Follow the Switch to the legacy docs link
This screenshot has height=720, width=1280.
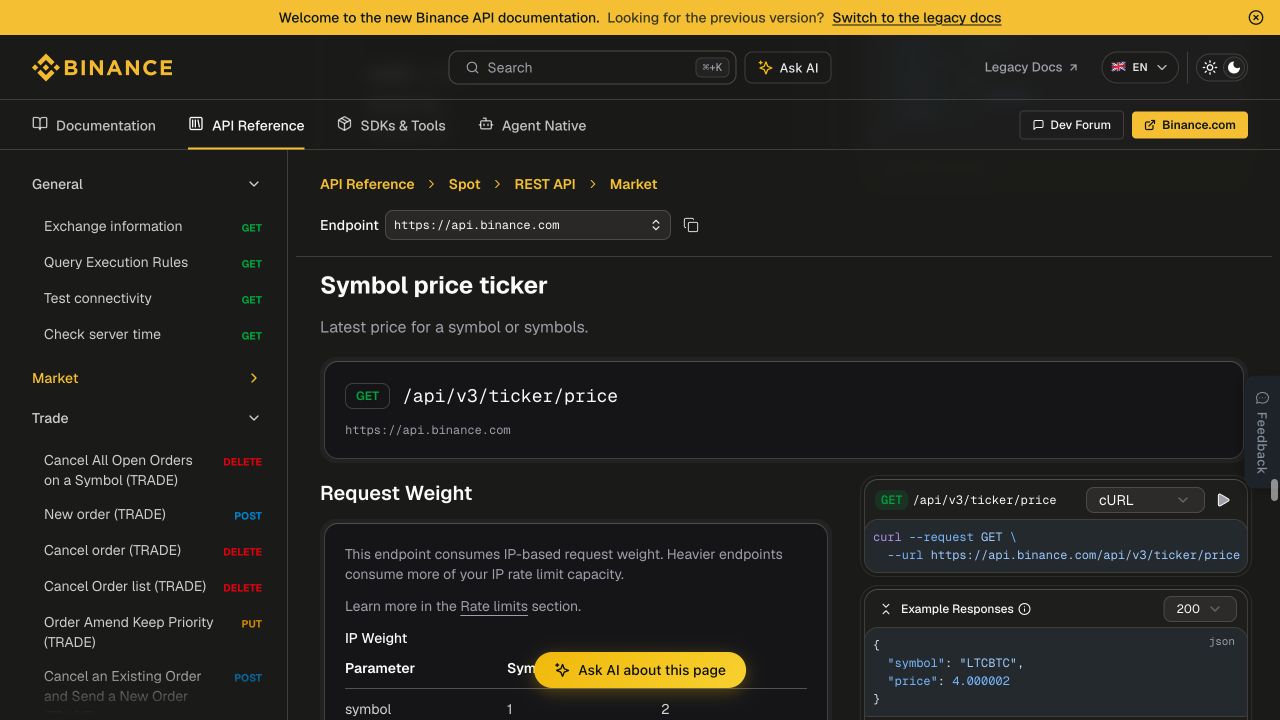[x=916, y=17]
